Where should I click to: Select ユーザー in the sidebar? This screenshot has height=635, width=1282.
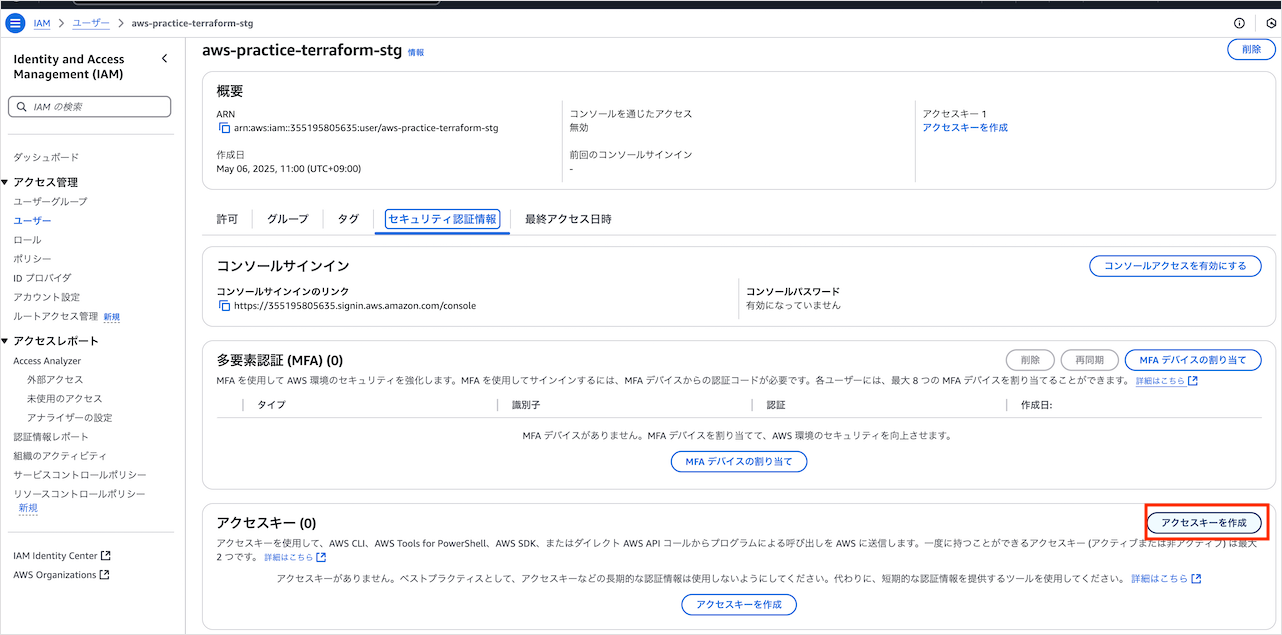point(32,221)
